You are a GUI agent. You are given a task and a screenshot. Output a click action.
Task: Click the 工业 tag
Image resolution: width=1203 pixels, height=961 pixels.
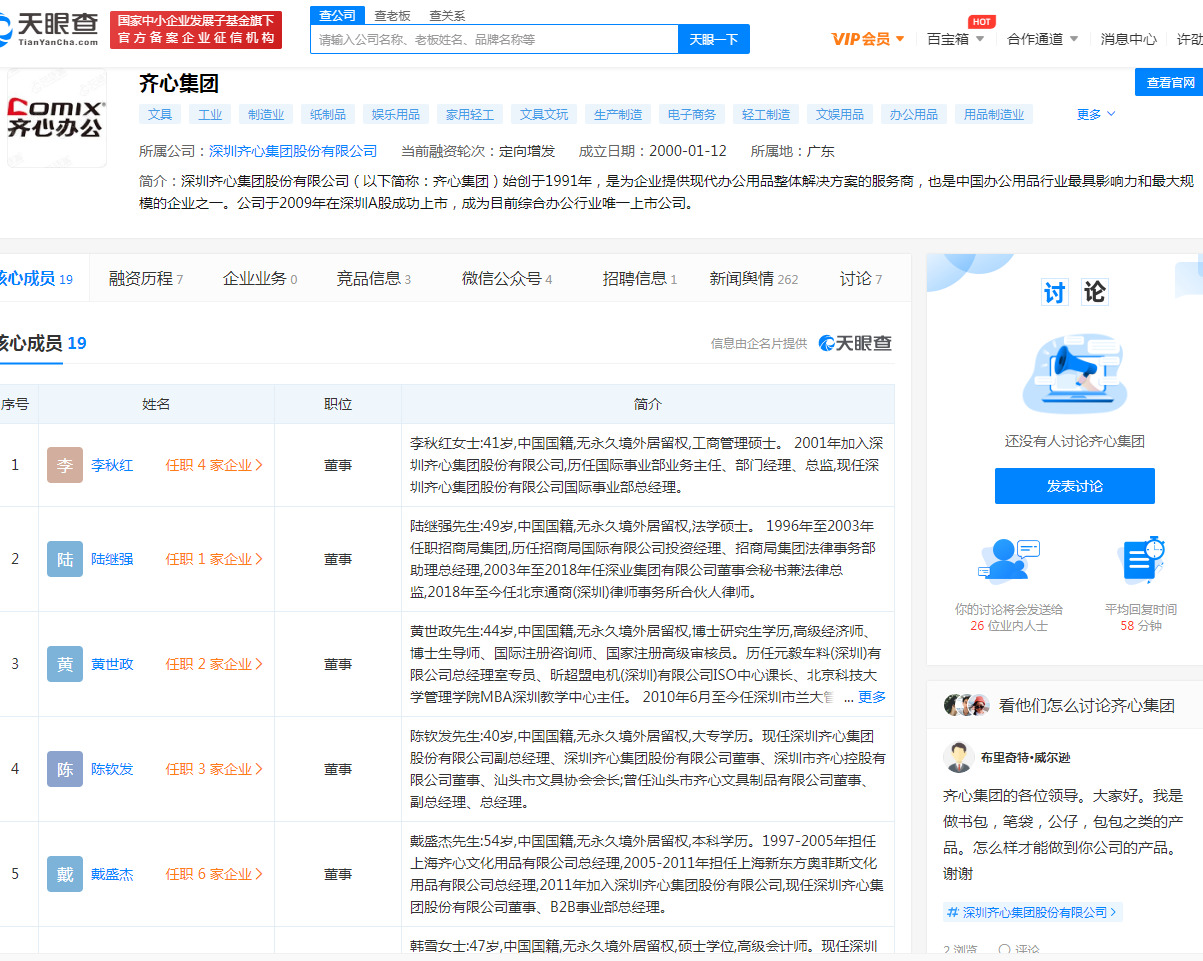tap(210, 114)
